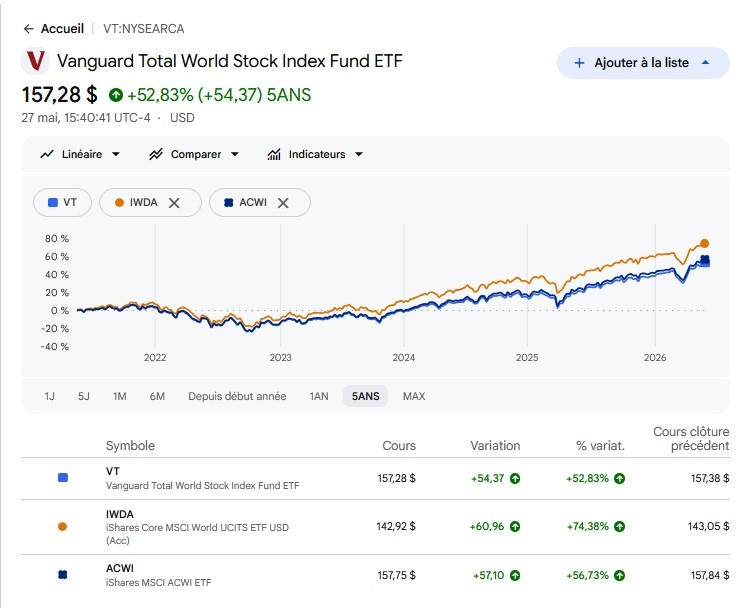Click the previous close 143,05 $
The height and width of the screenshot is (608, 750).
(708, 527)
